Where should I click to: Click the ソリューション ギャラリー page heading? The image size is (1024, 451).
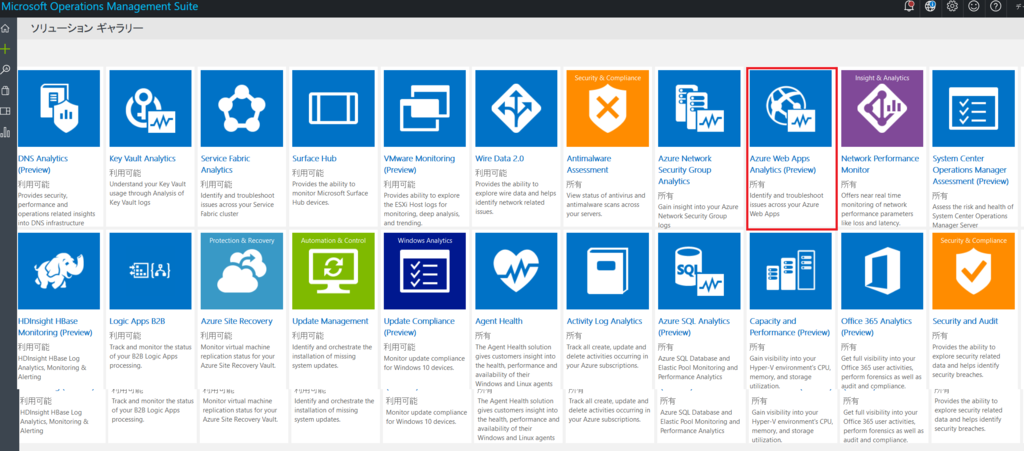tap(87, 28)
